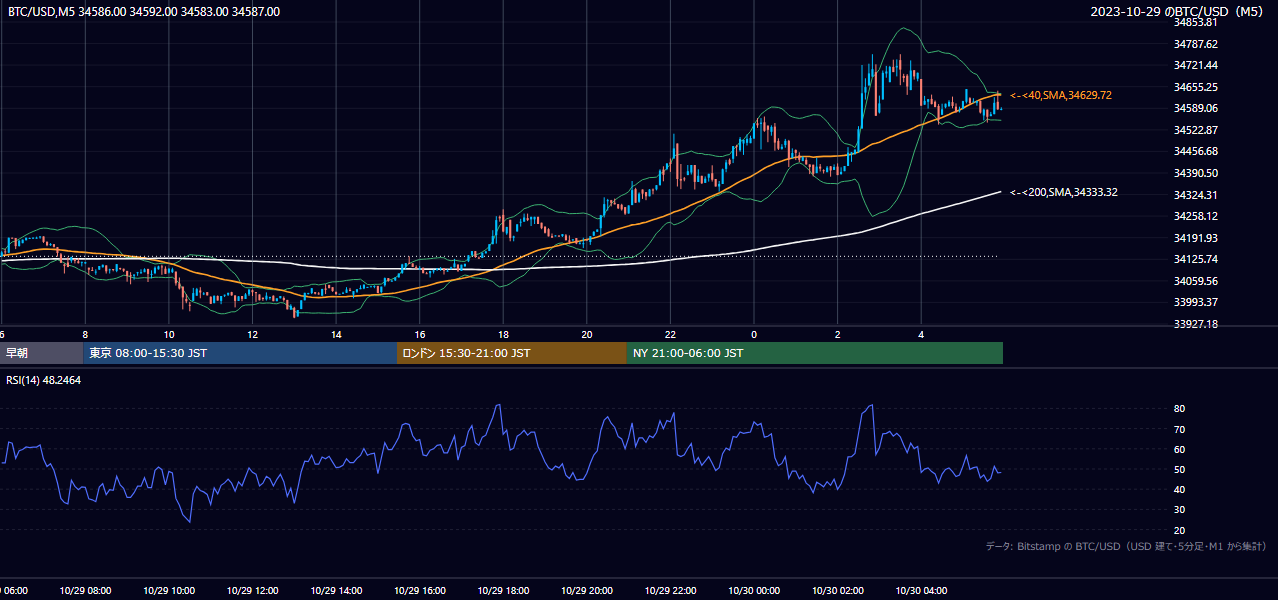
Task: Click the hour tick 0 under price chart
Action: 754,334
